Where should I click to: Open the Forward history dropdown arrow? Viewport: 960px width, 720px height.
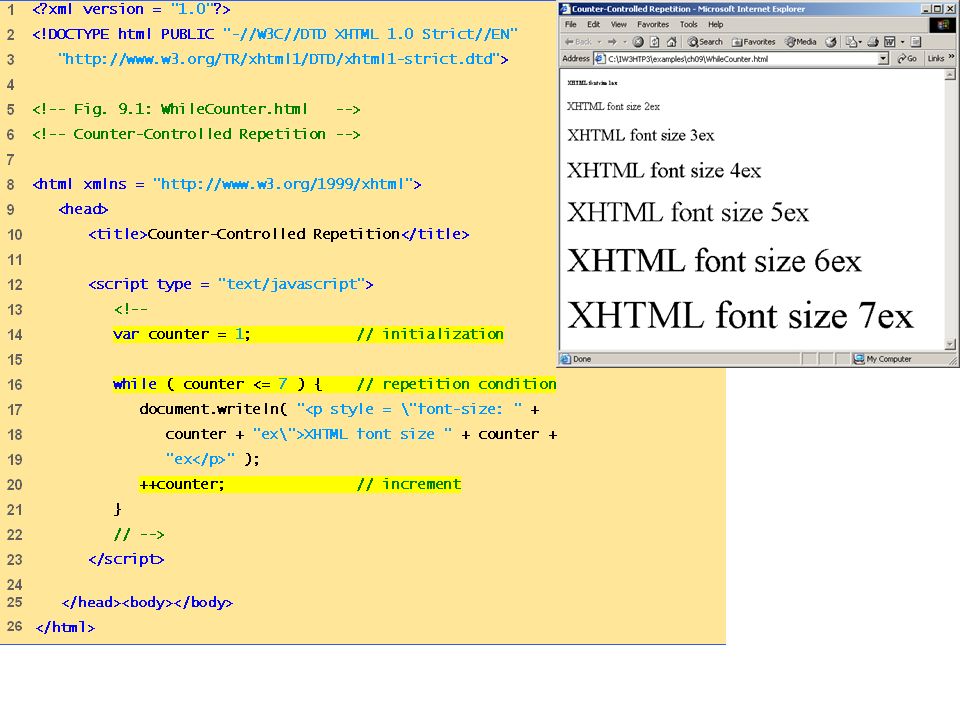coord(625,42)
